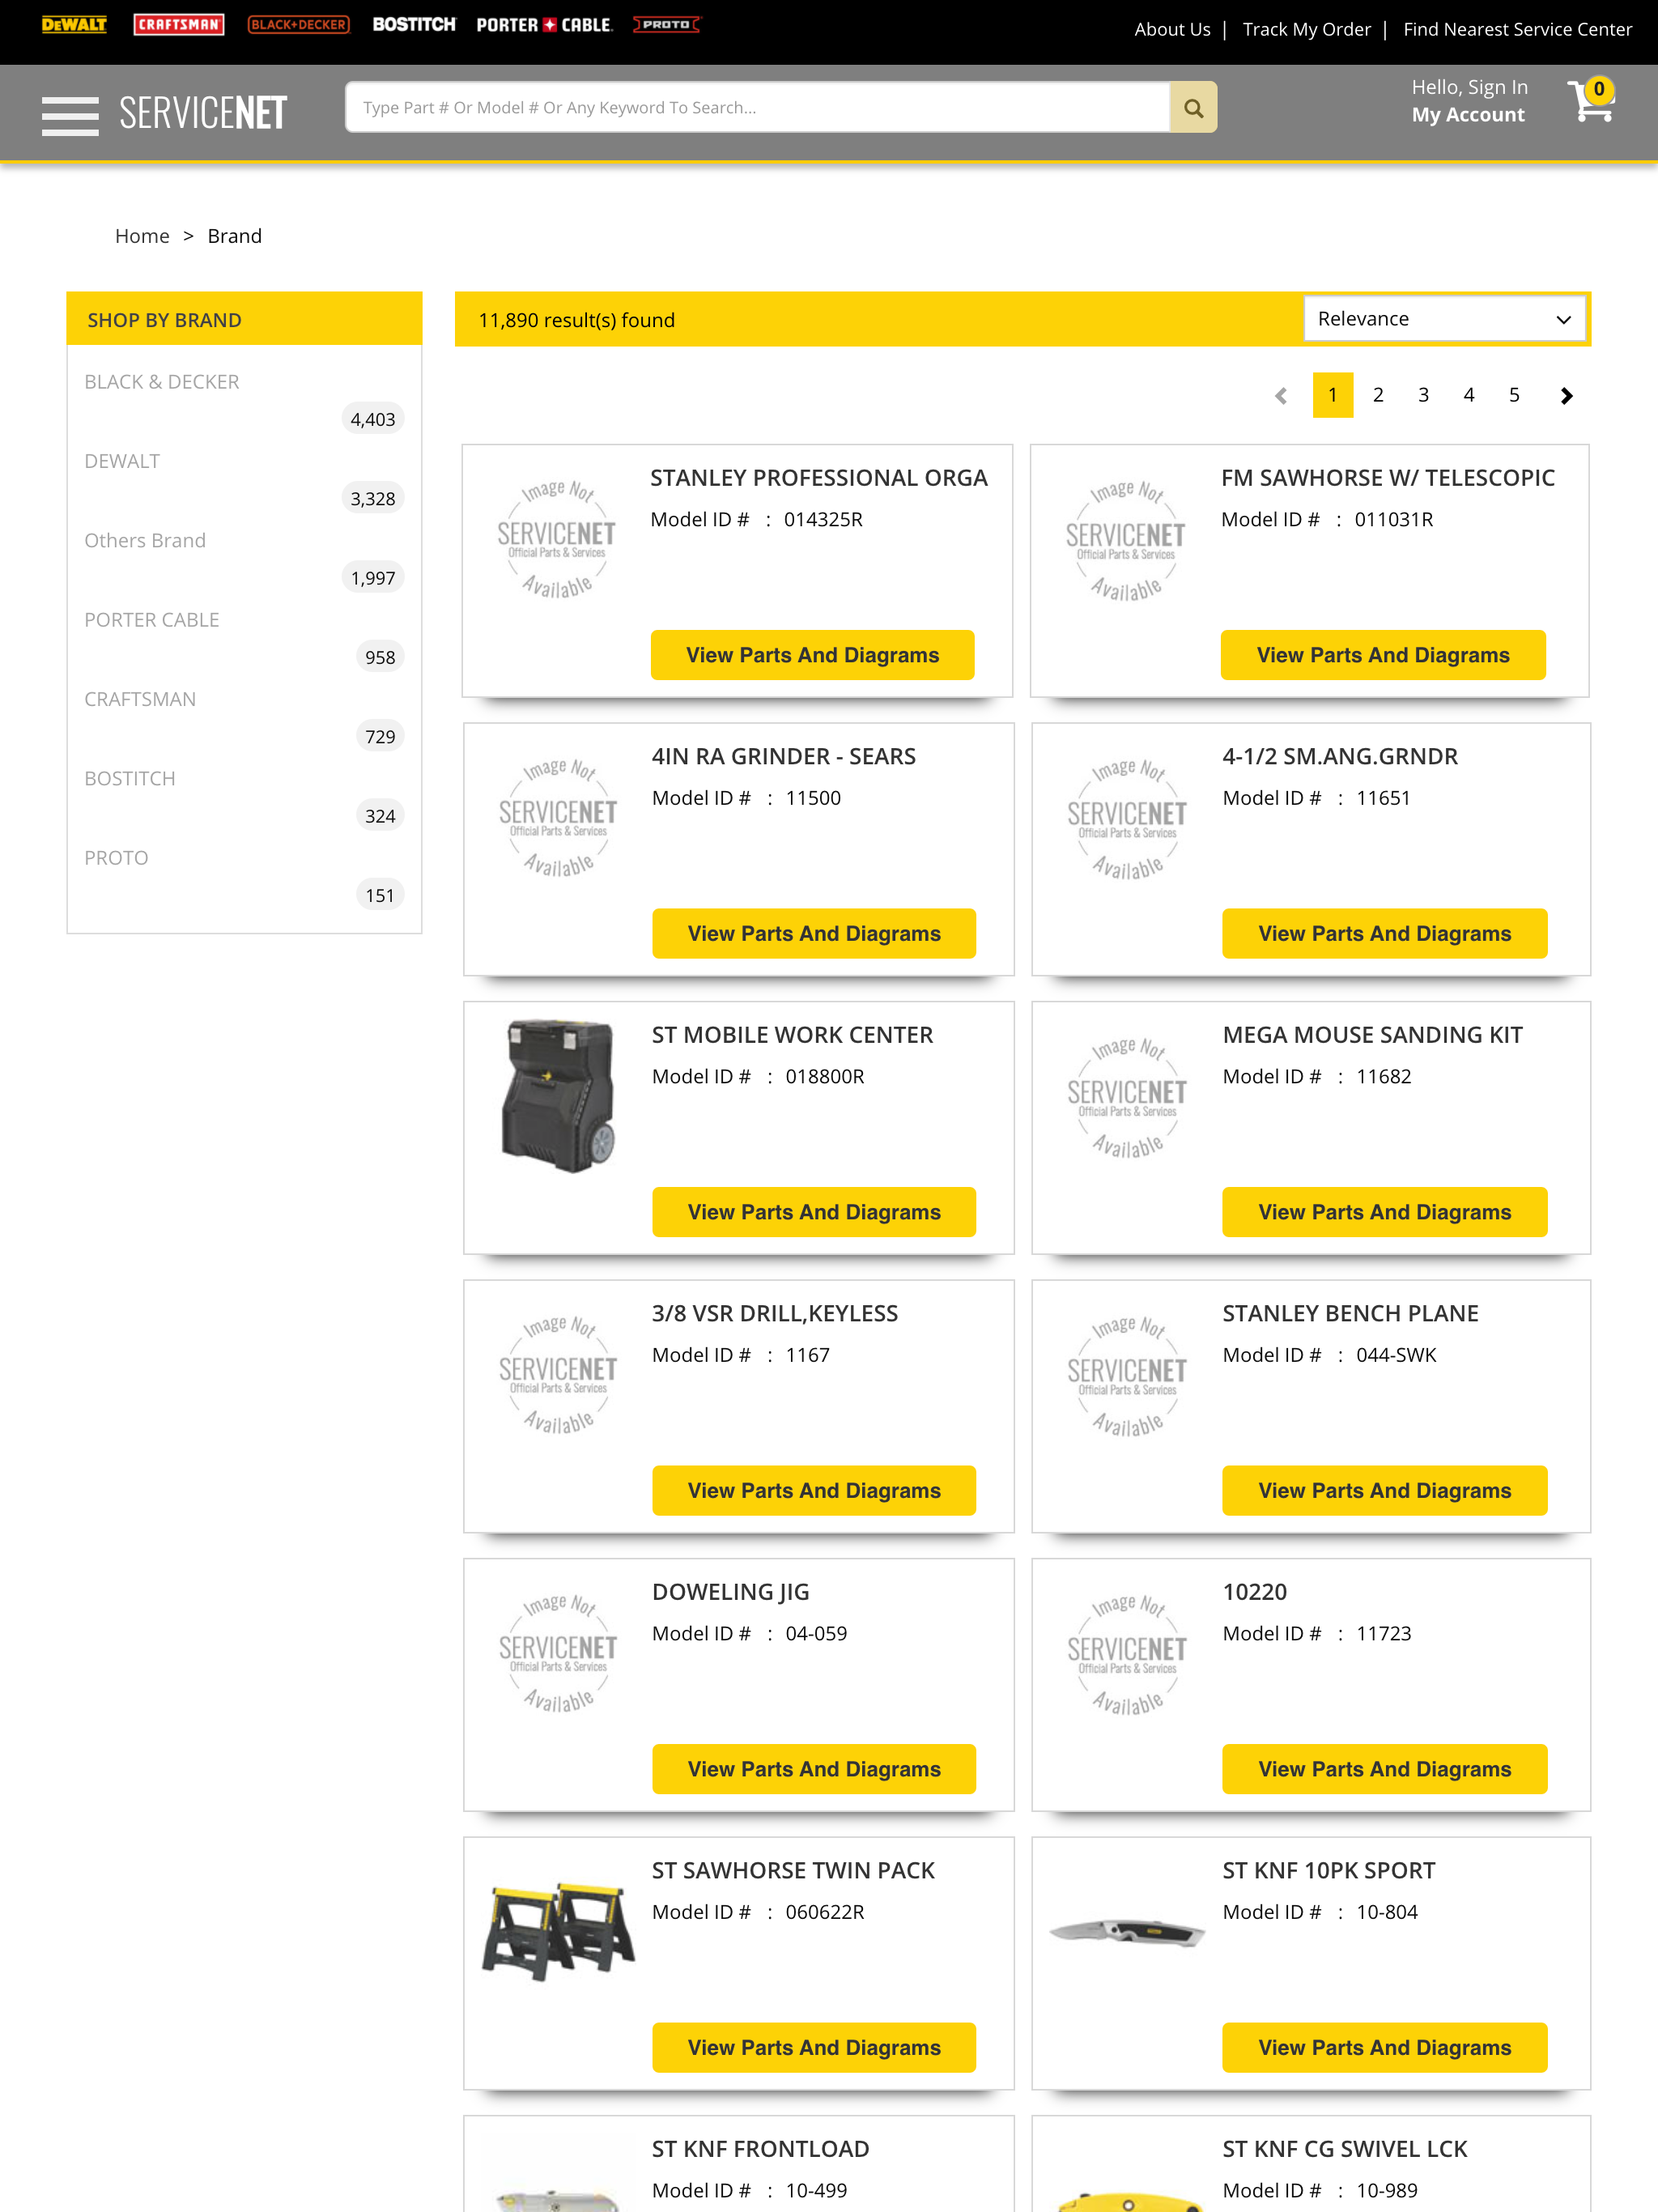The image size is (1658, 2212).
Task: Filter by BLACK & DECKER brand
Action: point(162,382)
